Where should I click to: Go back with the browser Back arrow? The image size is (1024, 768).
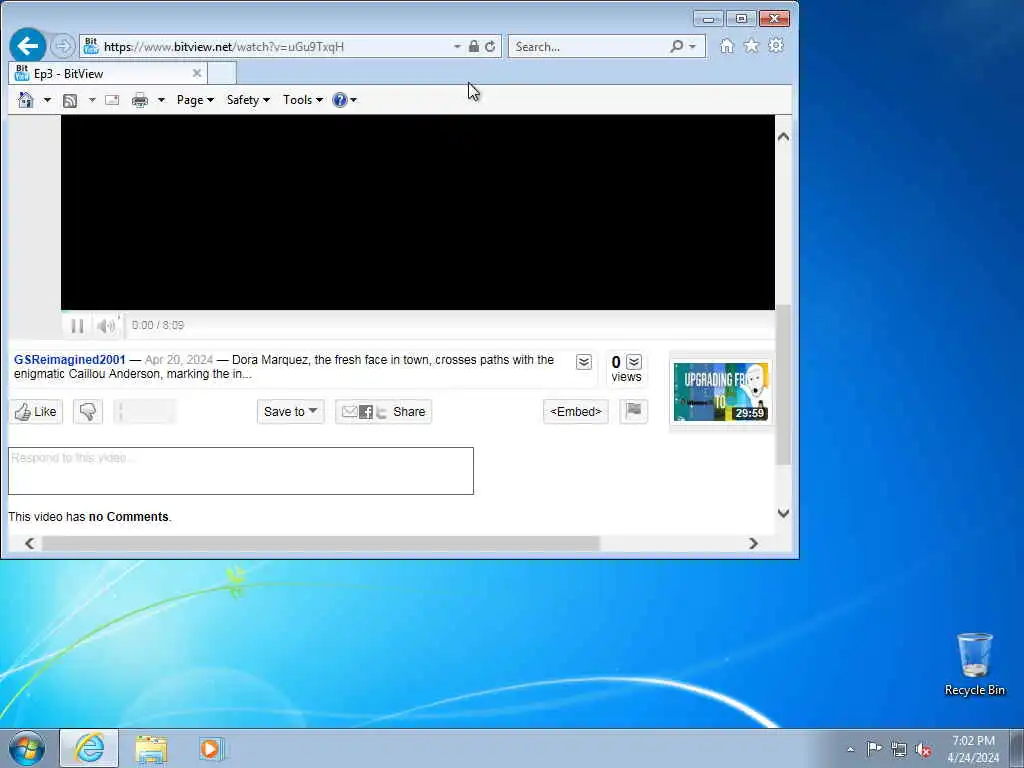[27, 46]
